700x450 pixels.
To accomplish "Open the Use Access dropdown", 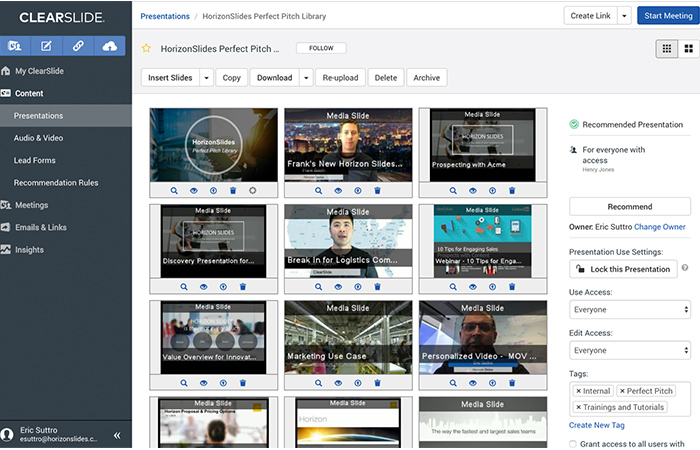I will coord(630,309).
